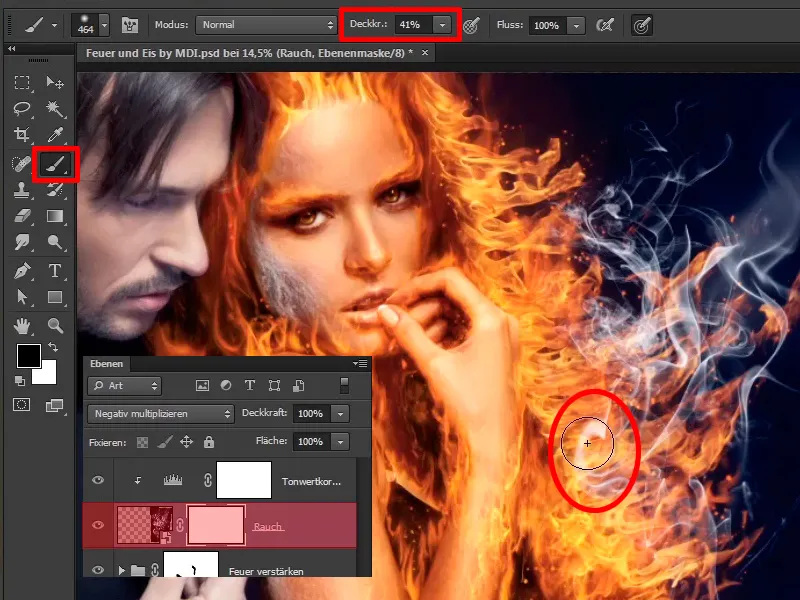This screenshot has height=600, width=800.
Task: Click the Deckkr. 41% value field
Action: 414,24
